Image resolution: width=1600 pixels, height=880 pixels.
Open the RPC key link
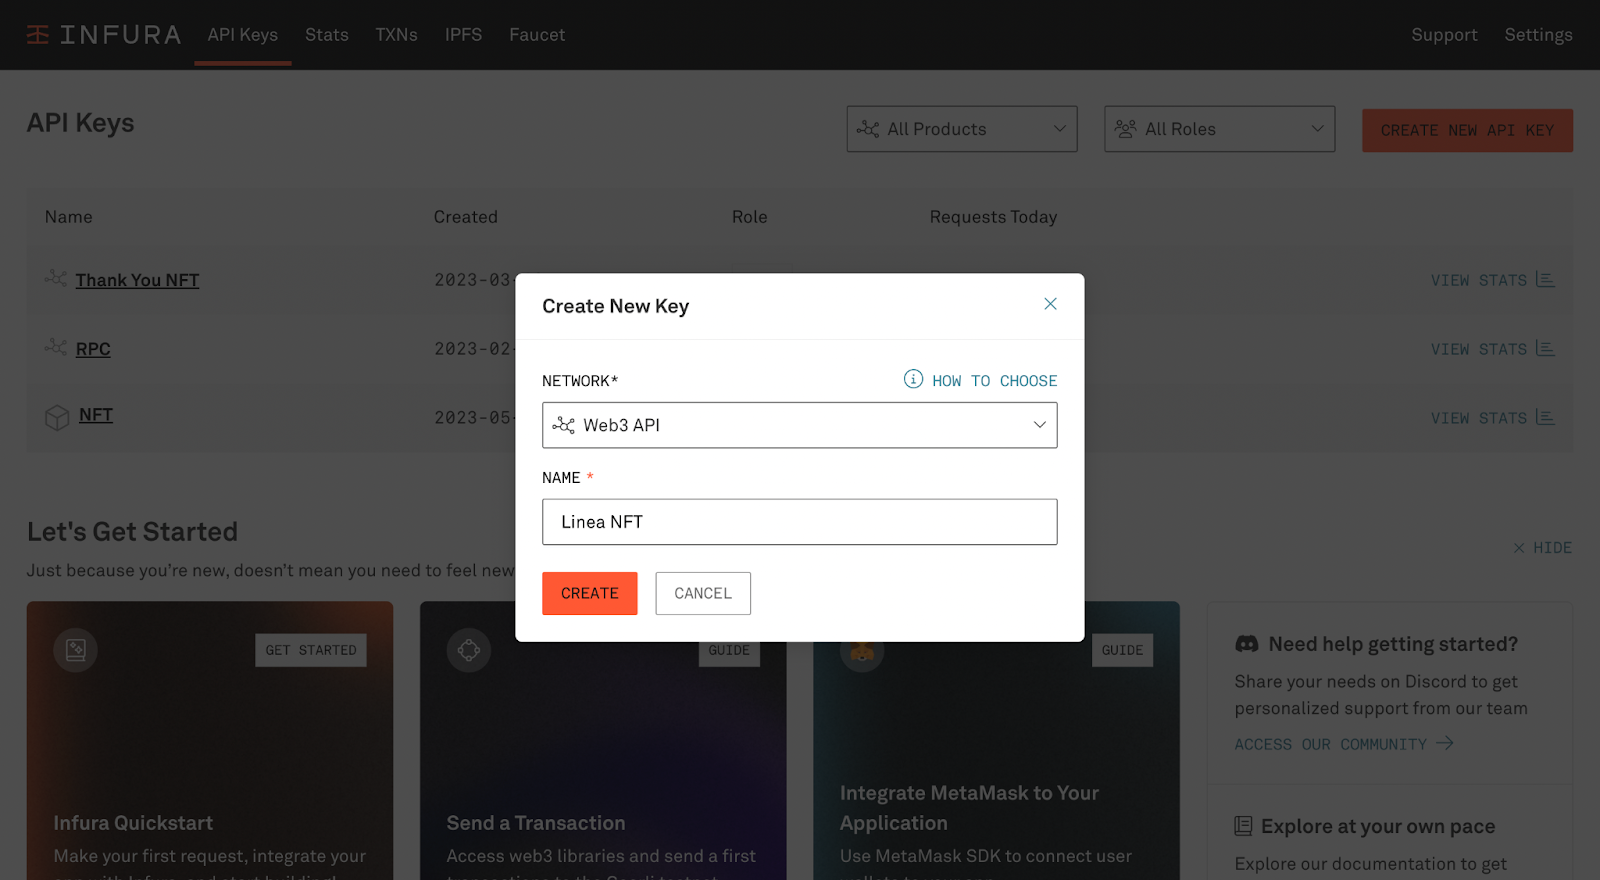point(93,349)
